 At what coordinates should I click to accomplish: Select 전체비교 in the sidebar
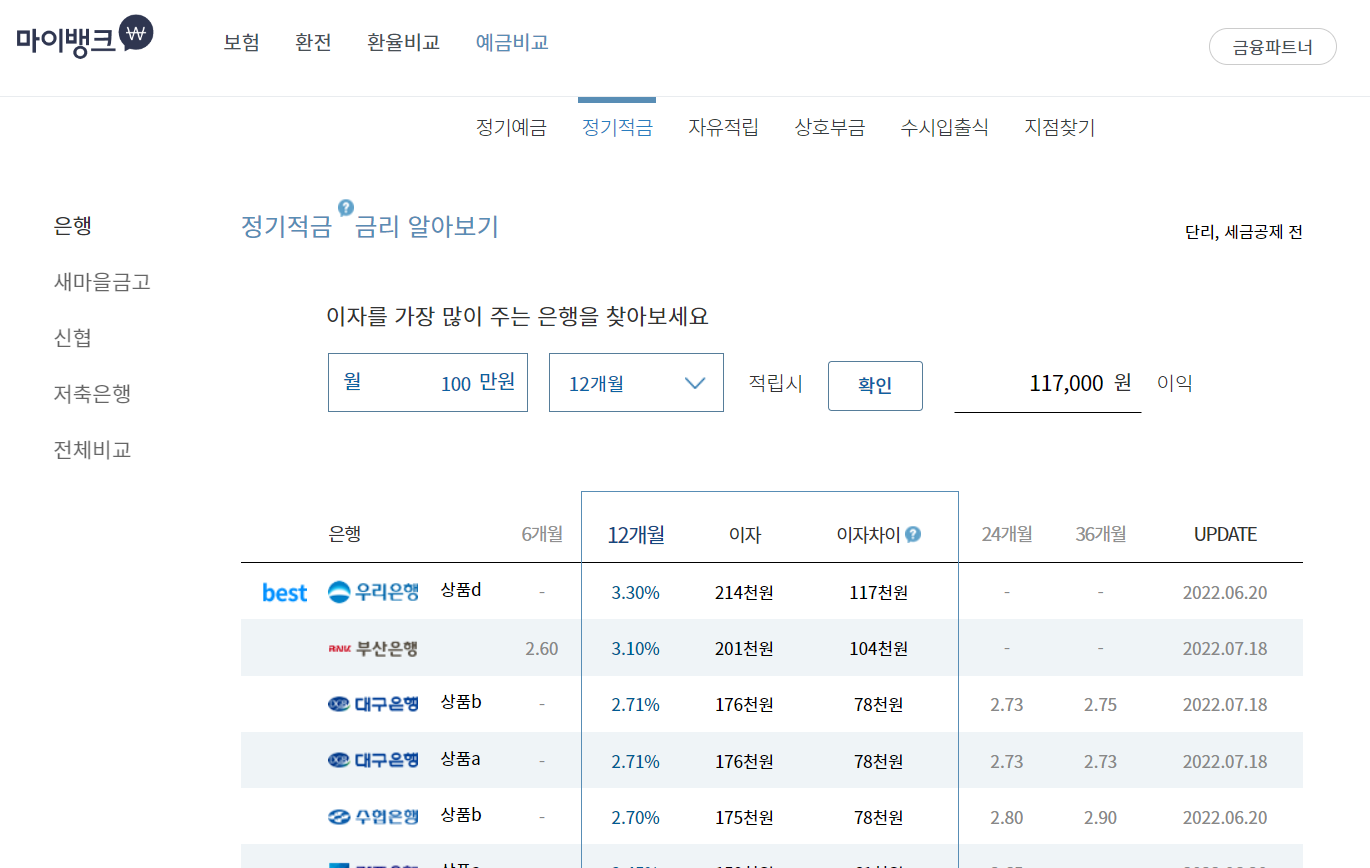[92, 450]
